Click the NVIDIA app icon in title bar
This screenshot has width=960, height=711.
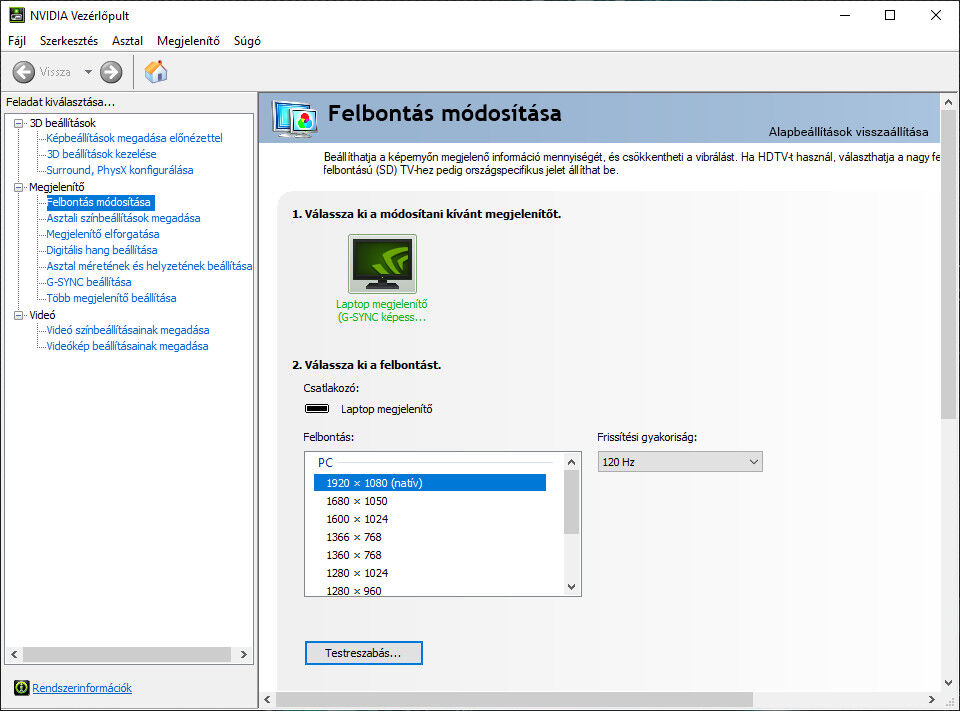pos(17,15)
